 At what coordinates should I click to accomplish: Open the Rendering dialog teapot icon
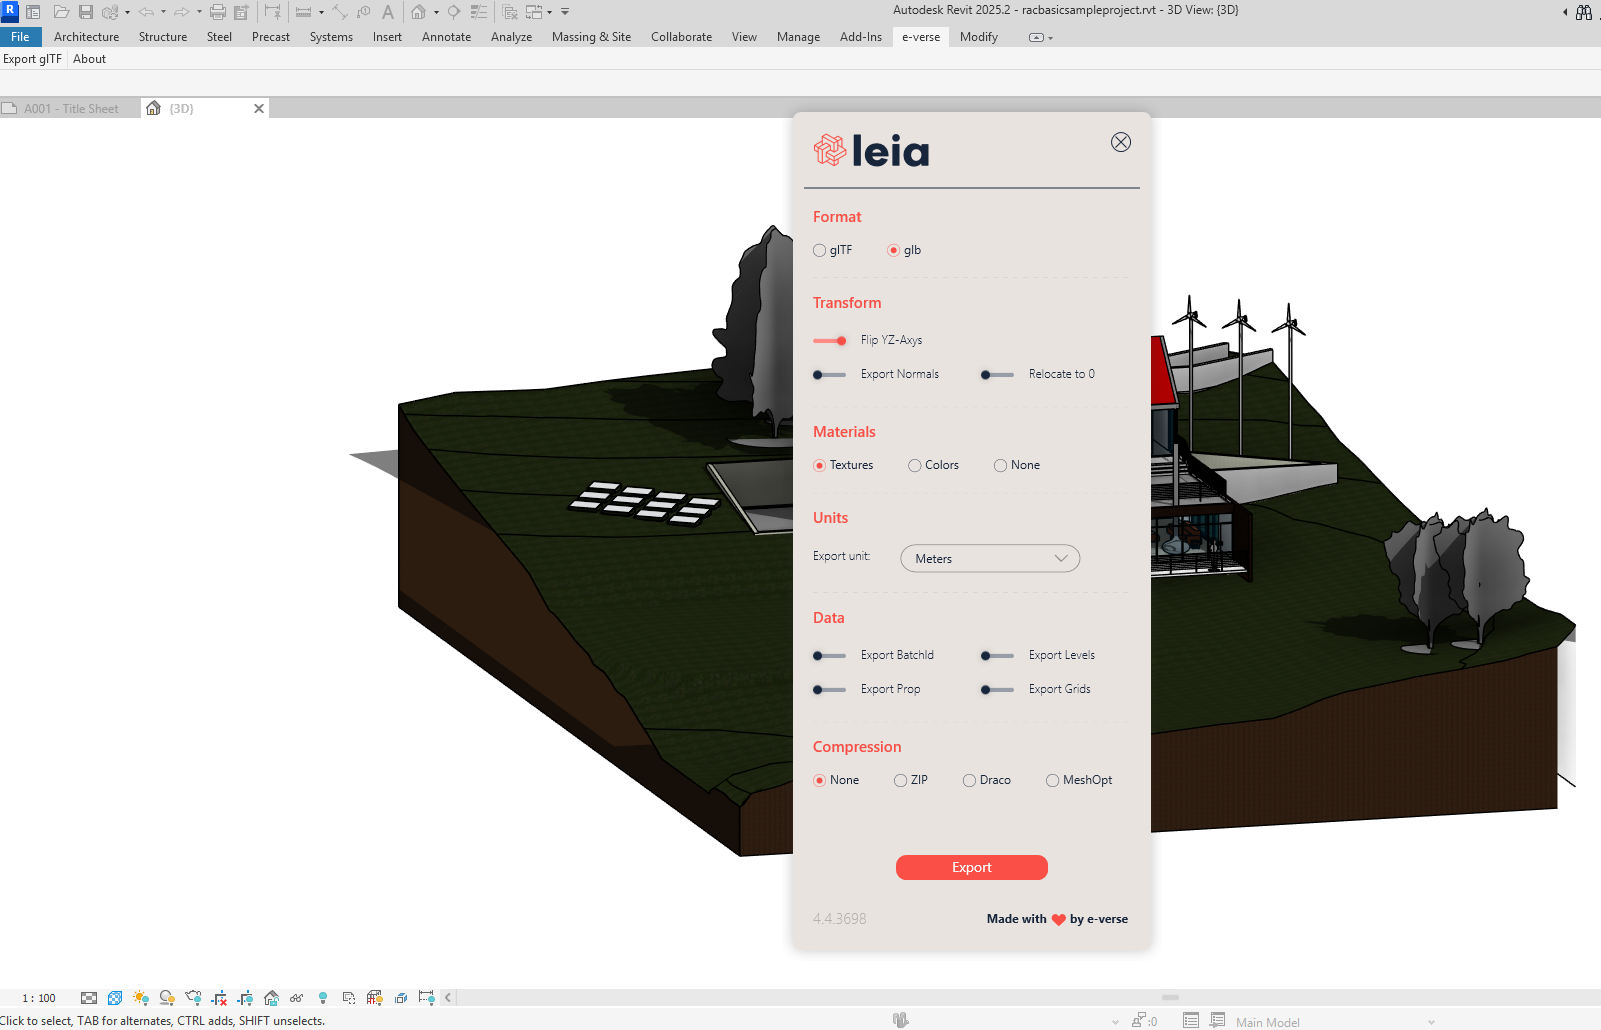193,998
